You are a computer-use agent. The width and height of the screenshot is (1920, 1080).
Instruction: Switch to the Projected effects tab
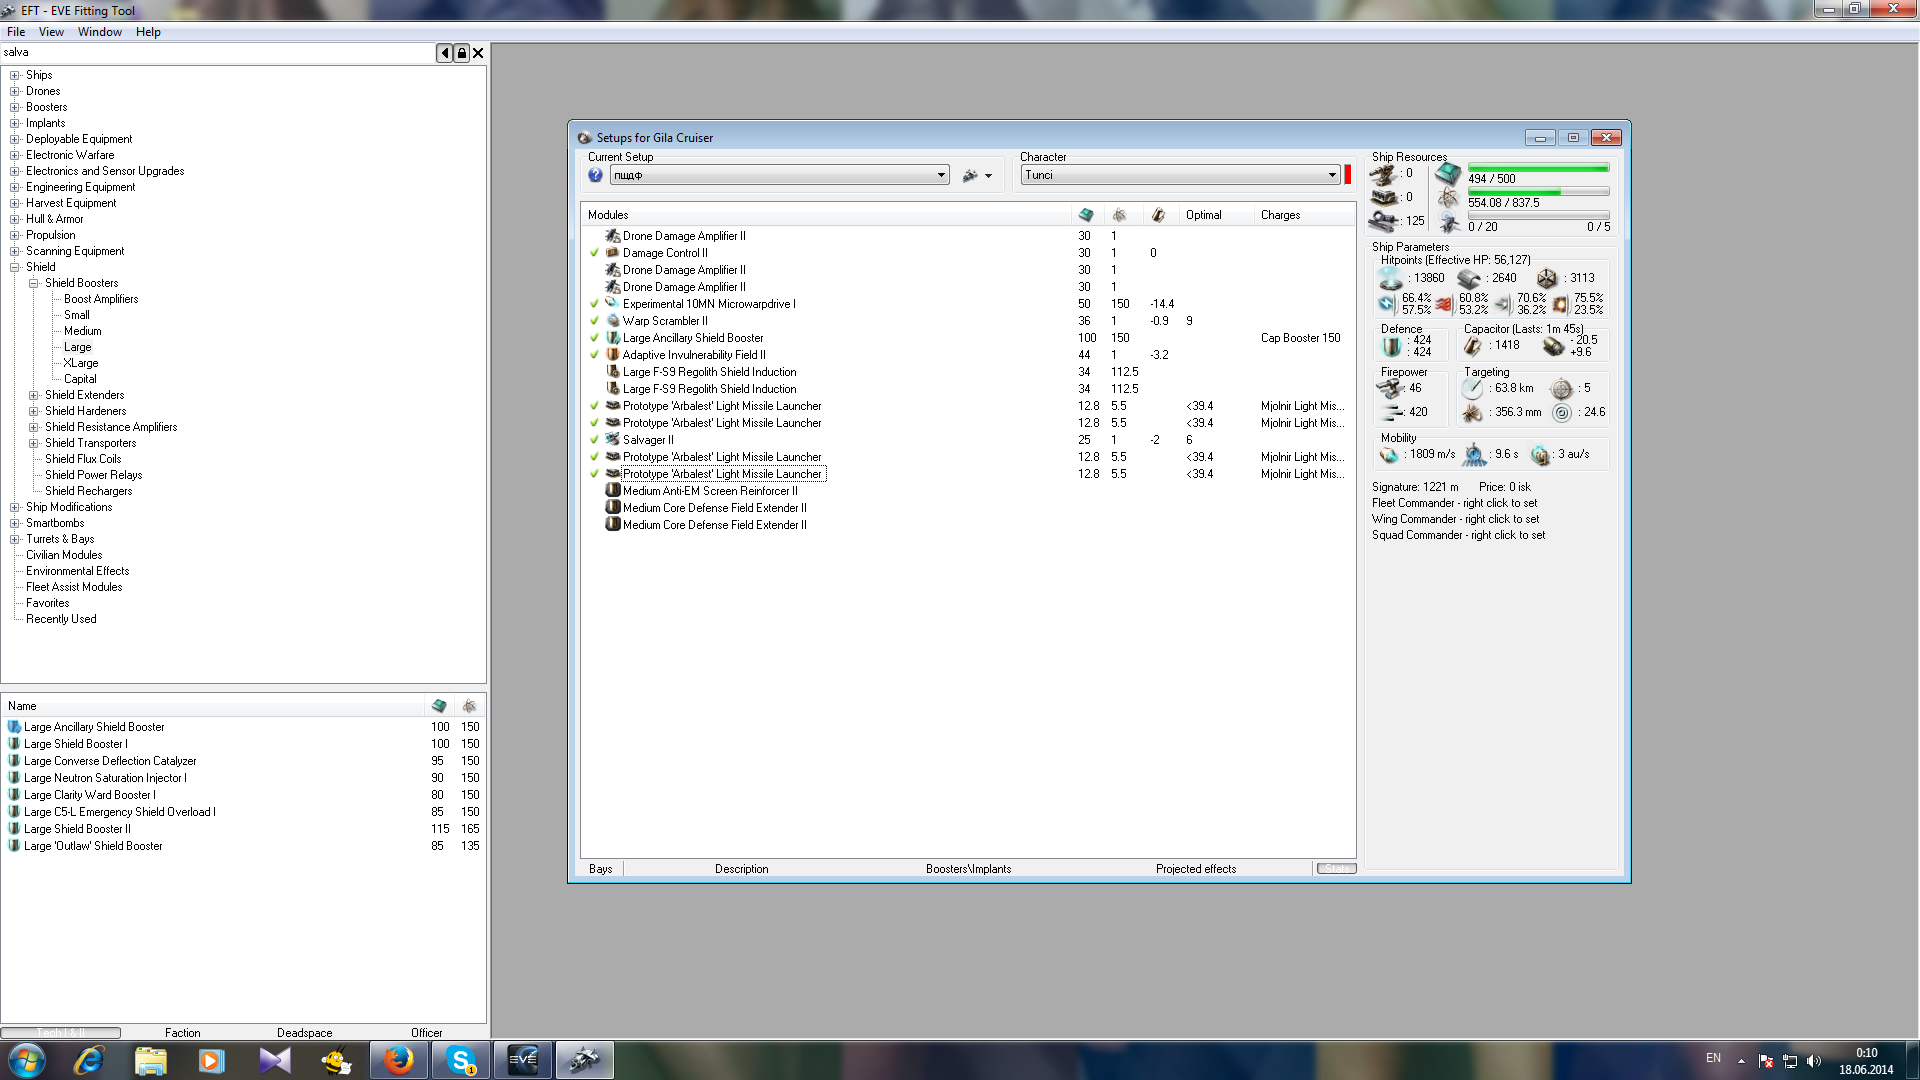pos(1195,869)
